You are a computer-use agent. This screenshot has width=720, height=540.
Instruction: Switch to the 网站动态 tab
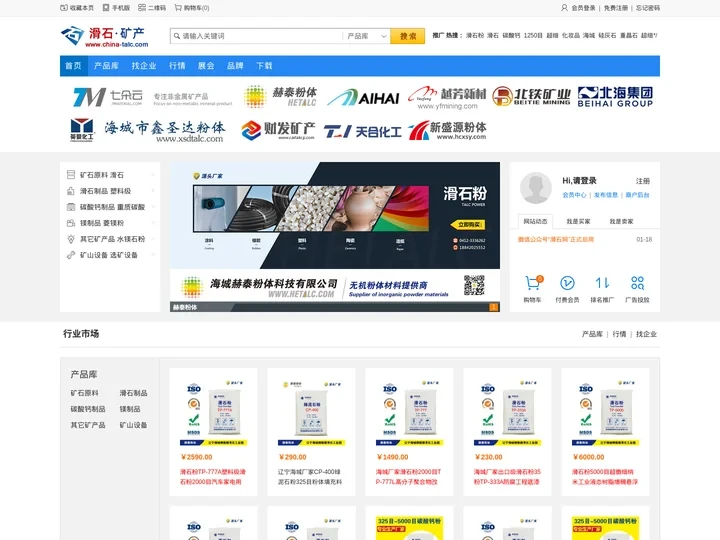click(x=535, y=221)
